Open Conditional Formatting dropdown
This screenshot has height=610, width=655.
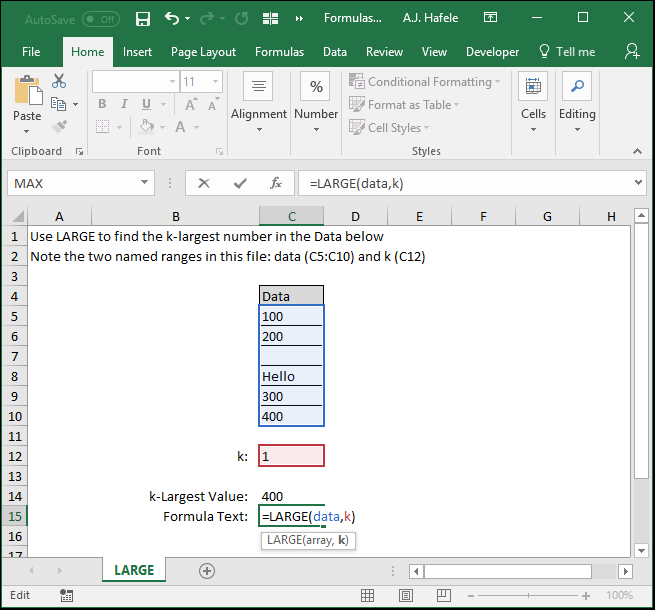point(424,81)
